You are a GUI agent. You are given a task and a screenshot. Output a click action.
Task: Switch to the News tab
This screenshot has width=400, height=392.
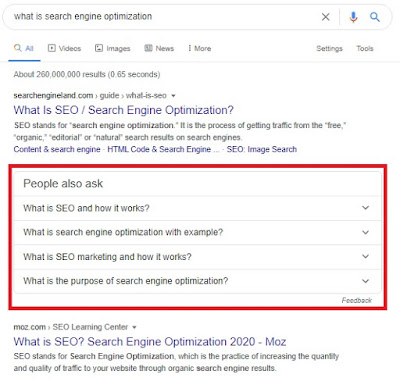point(159,48)
